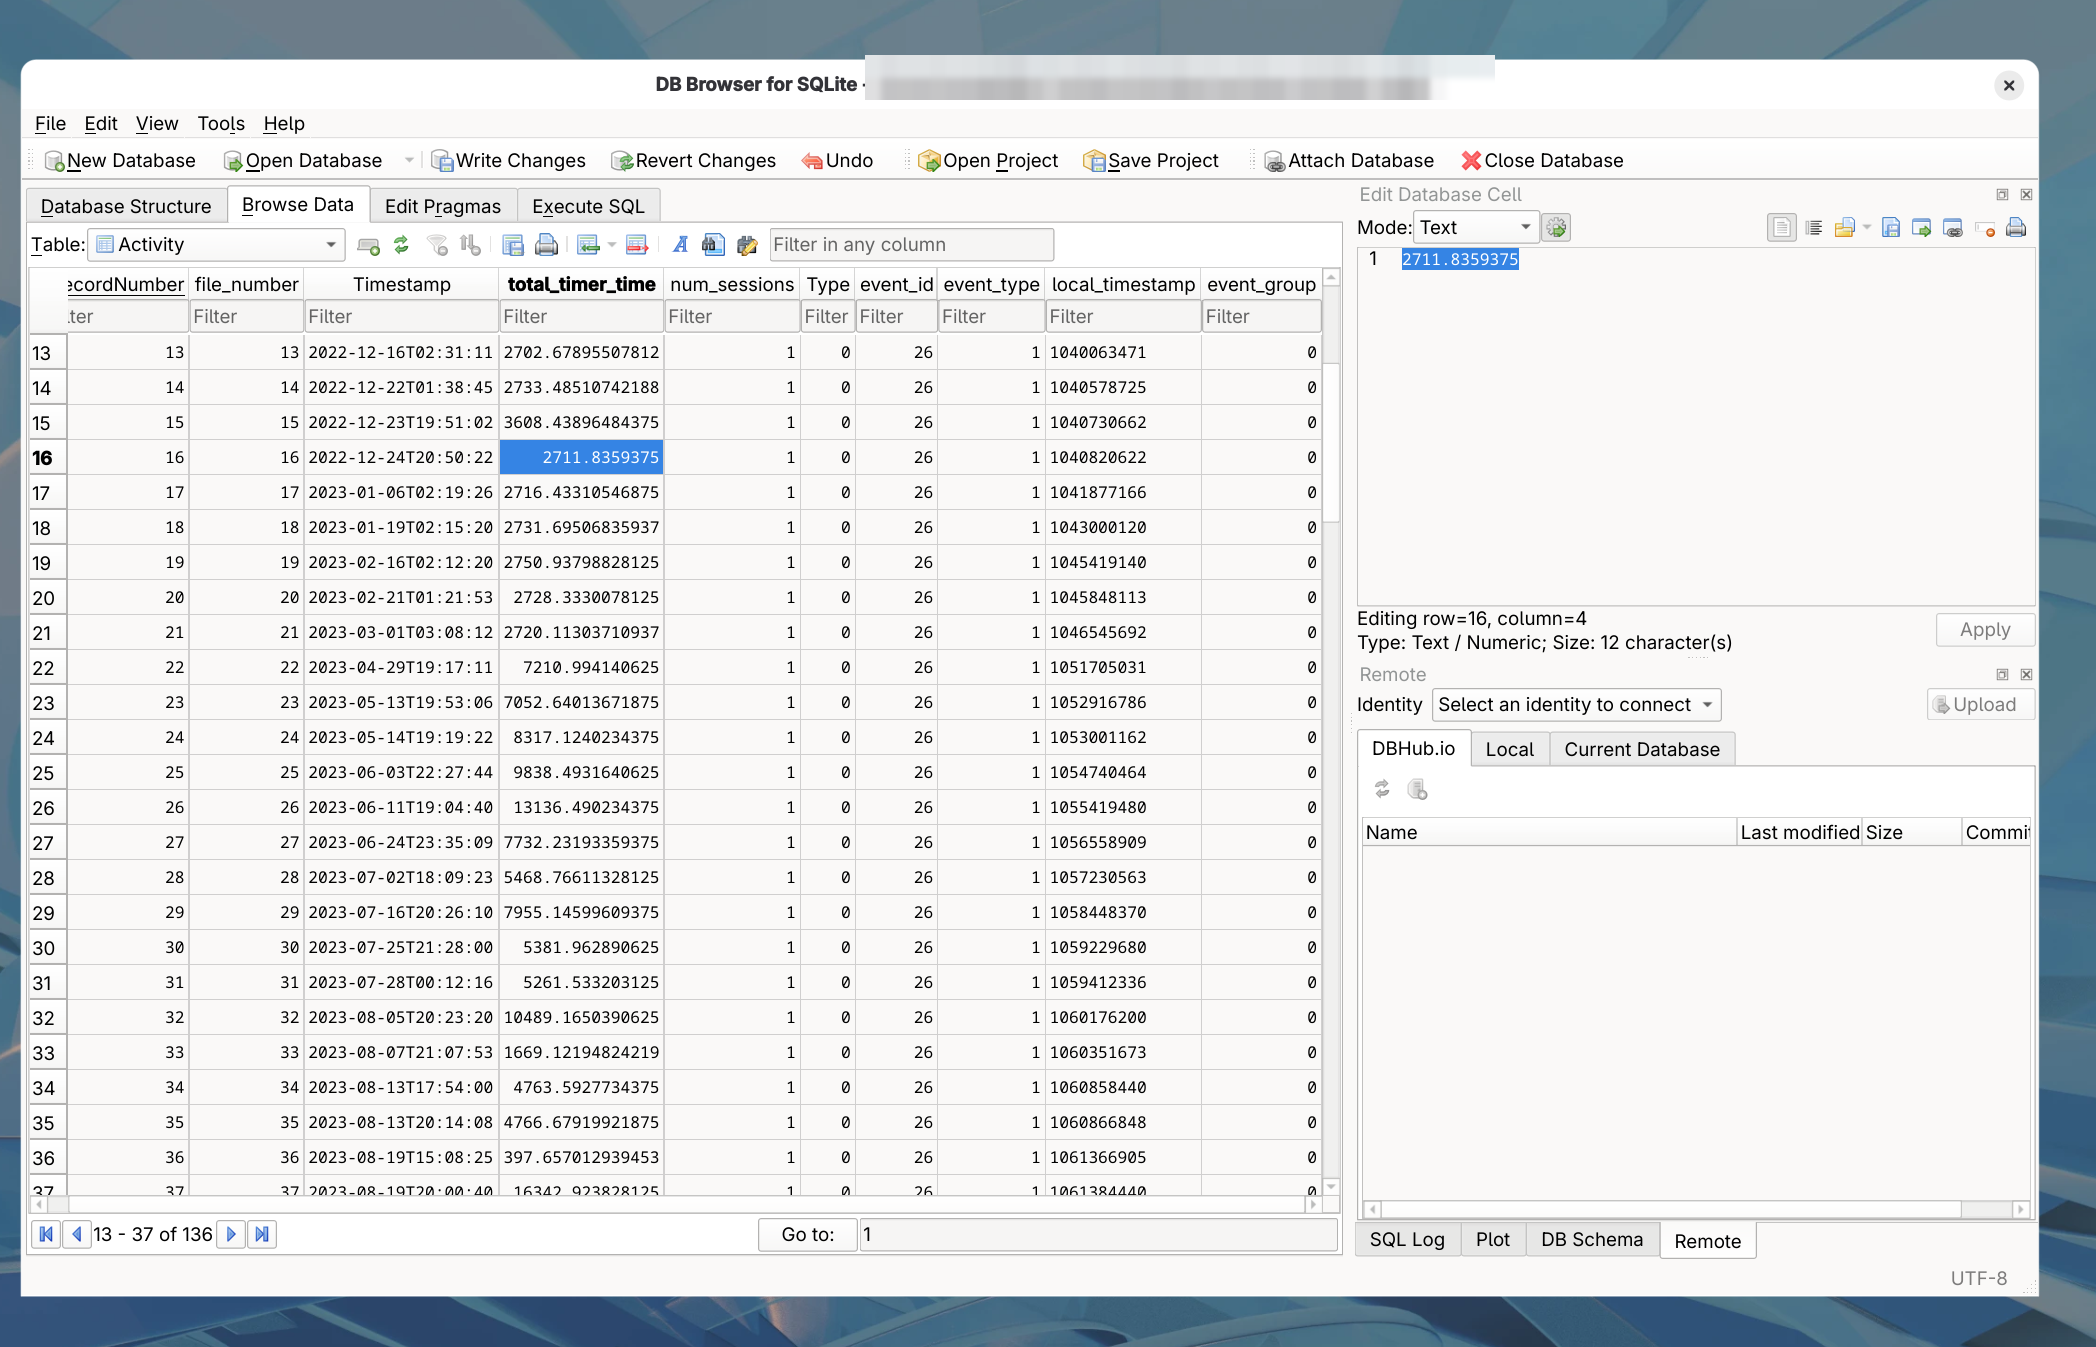Select the Local remote tab
The height and width of the screenshot is (1347, 2096).
[1509, 749]
